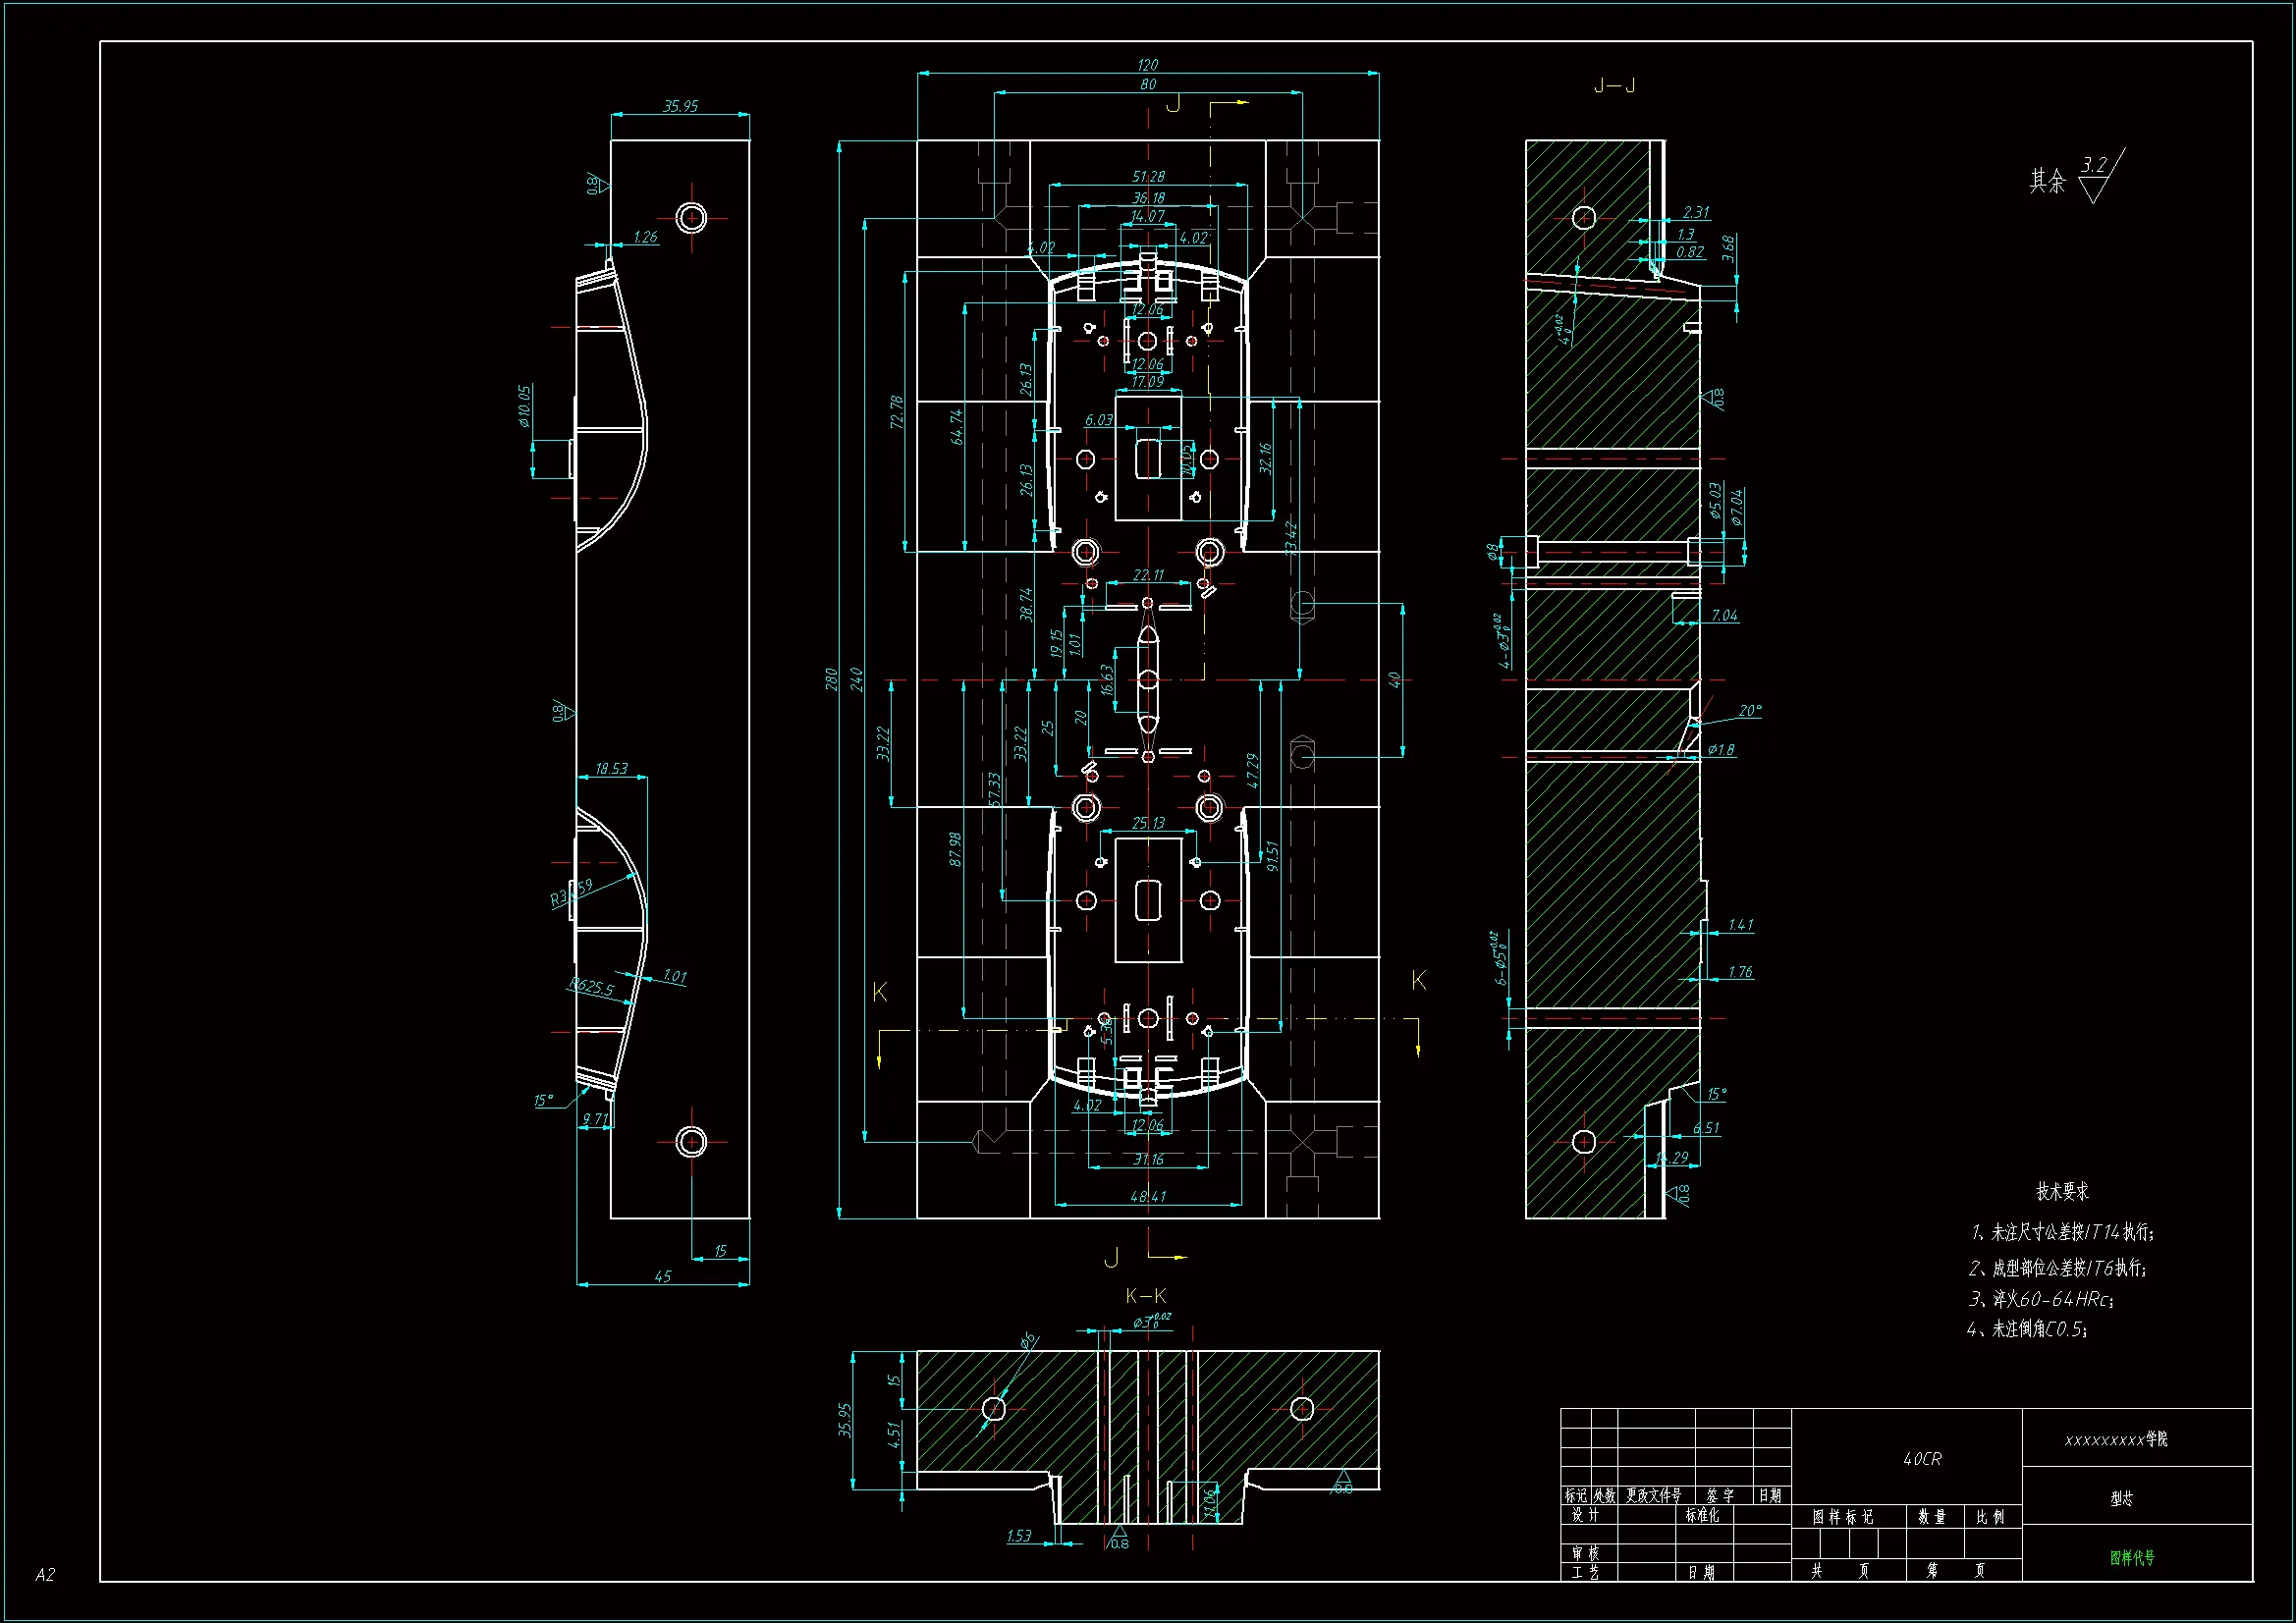This screenshot has height=1623, width=2296.
Task: Click the 35.95 dimension above left view
Action: pos(680,106)
